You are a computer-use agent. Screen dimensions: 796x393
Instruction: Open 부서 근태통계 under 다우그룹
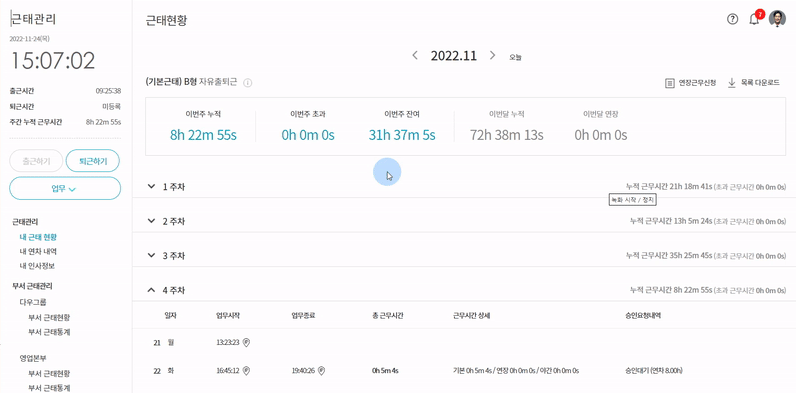(49, 332)
